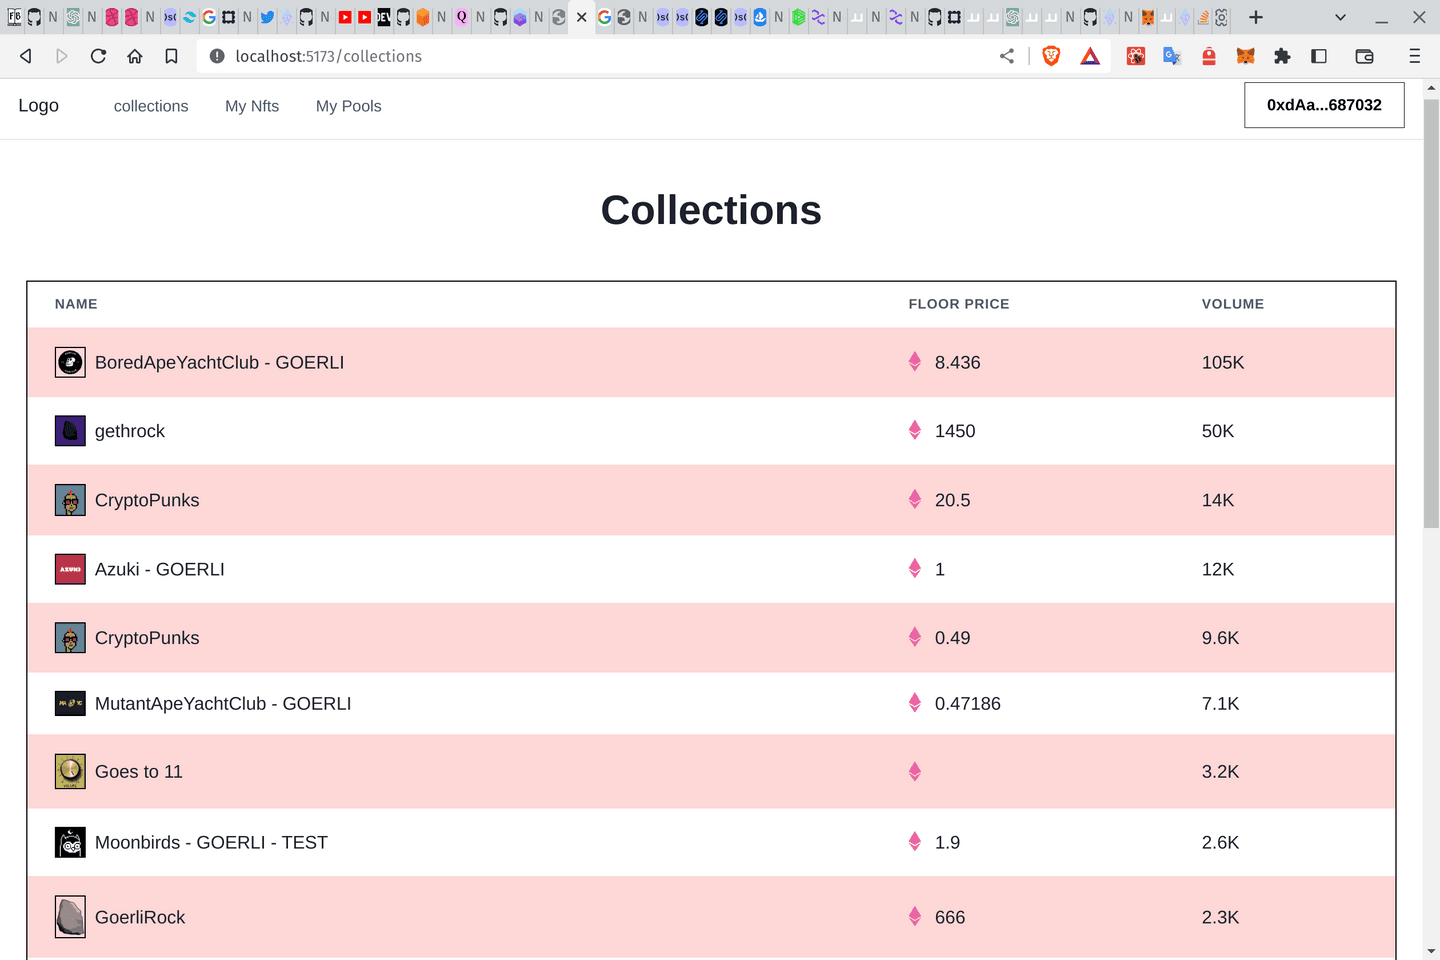Open the browser home page

coord(135,56)
